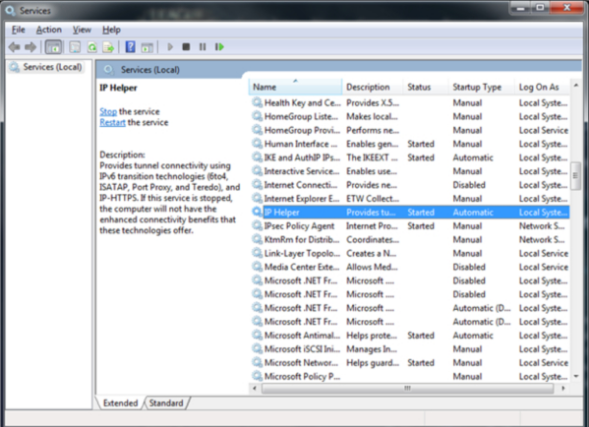
Task: Click the gear icon for Link-Layer Topology row
Action: 257,253
